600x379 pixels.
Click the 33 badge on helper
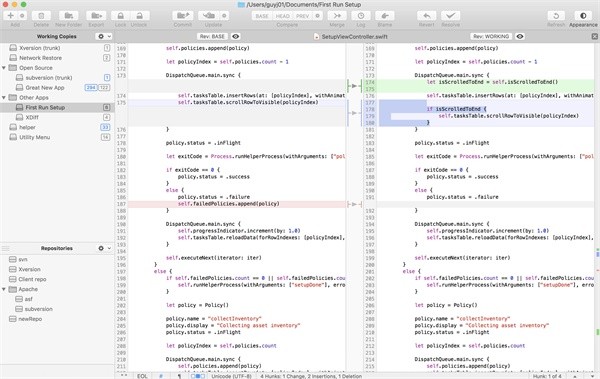coord(105,127)
